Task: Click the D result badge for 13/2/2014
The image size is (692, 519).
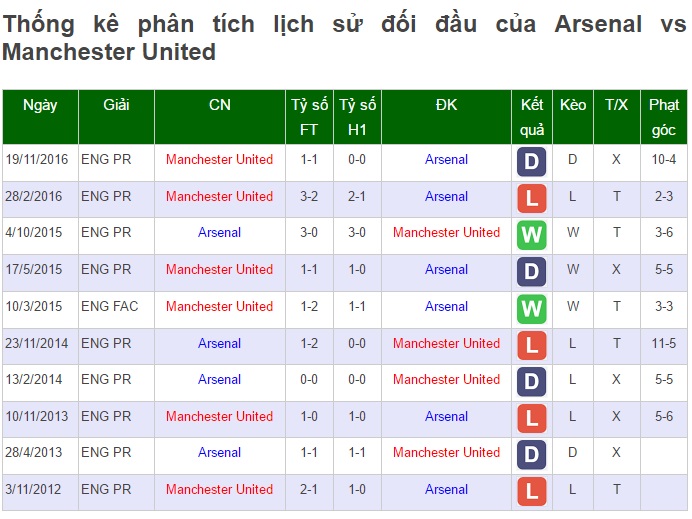Action: (x=531, y=382)
